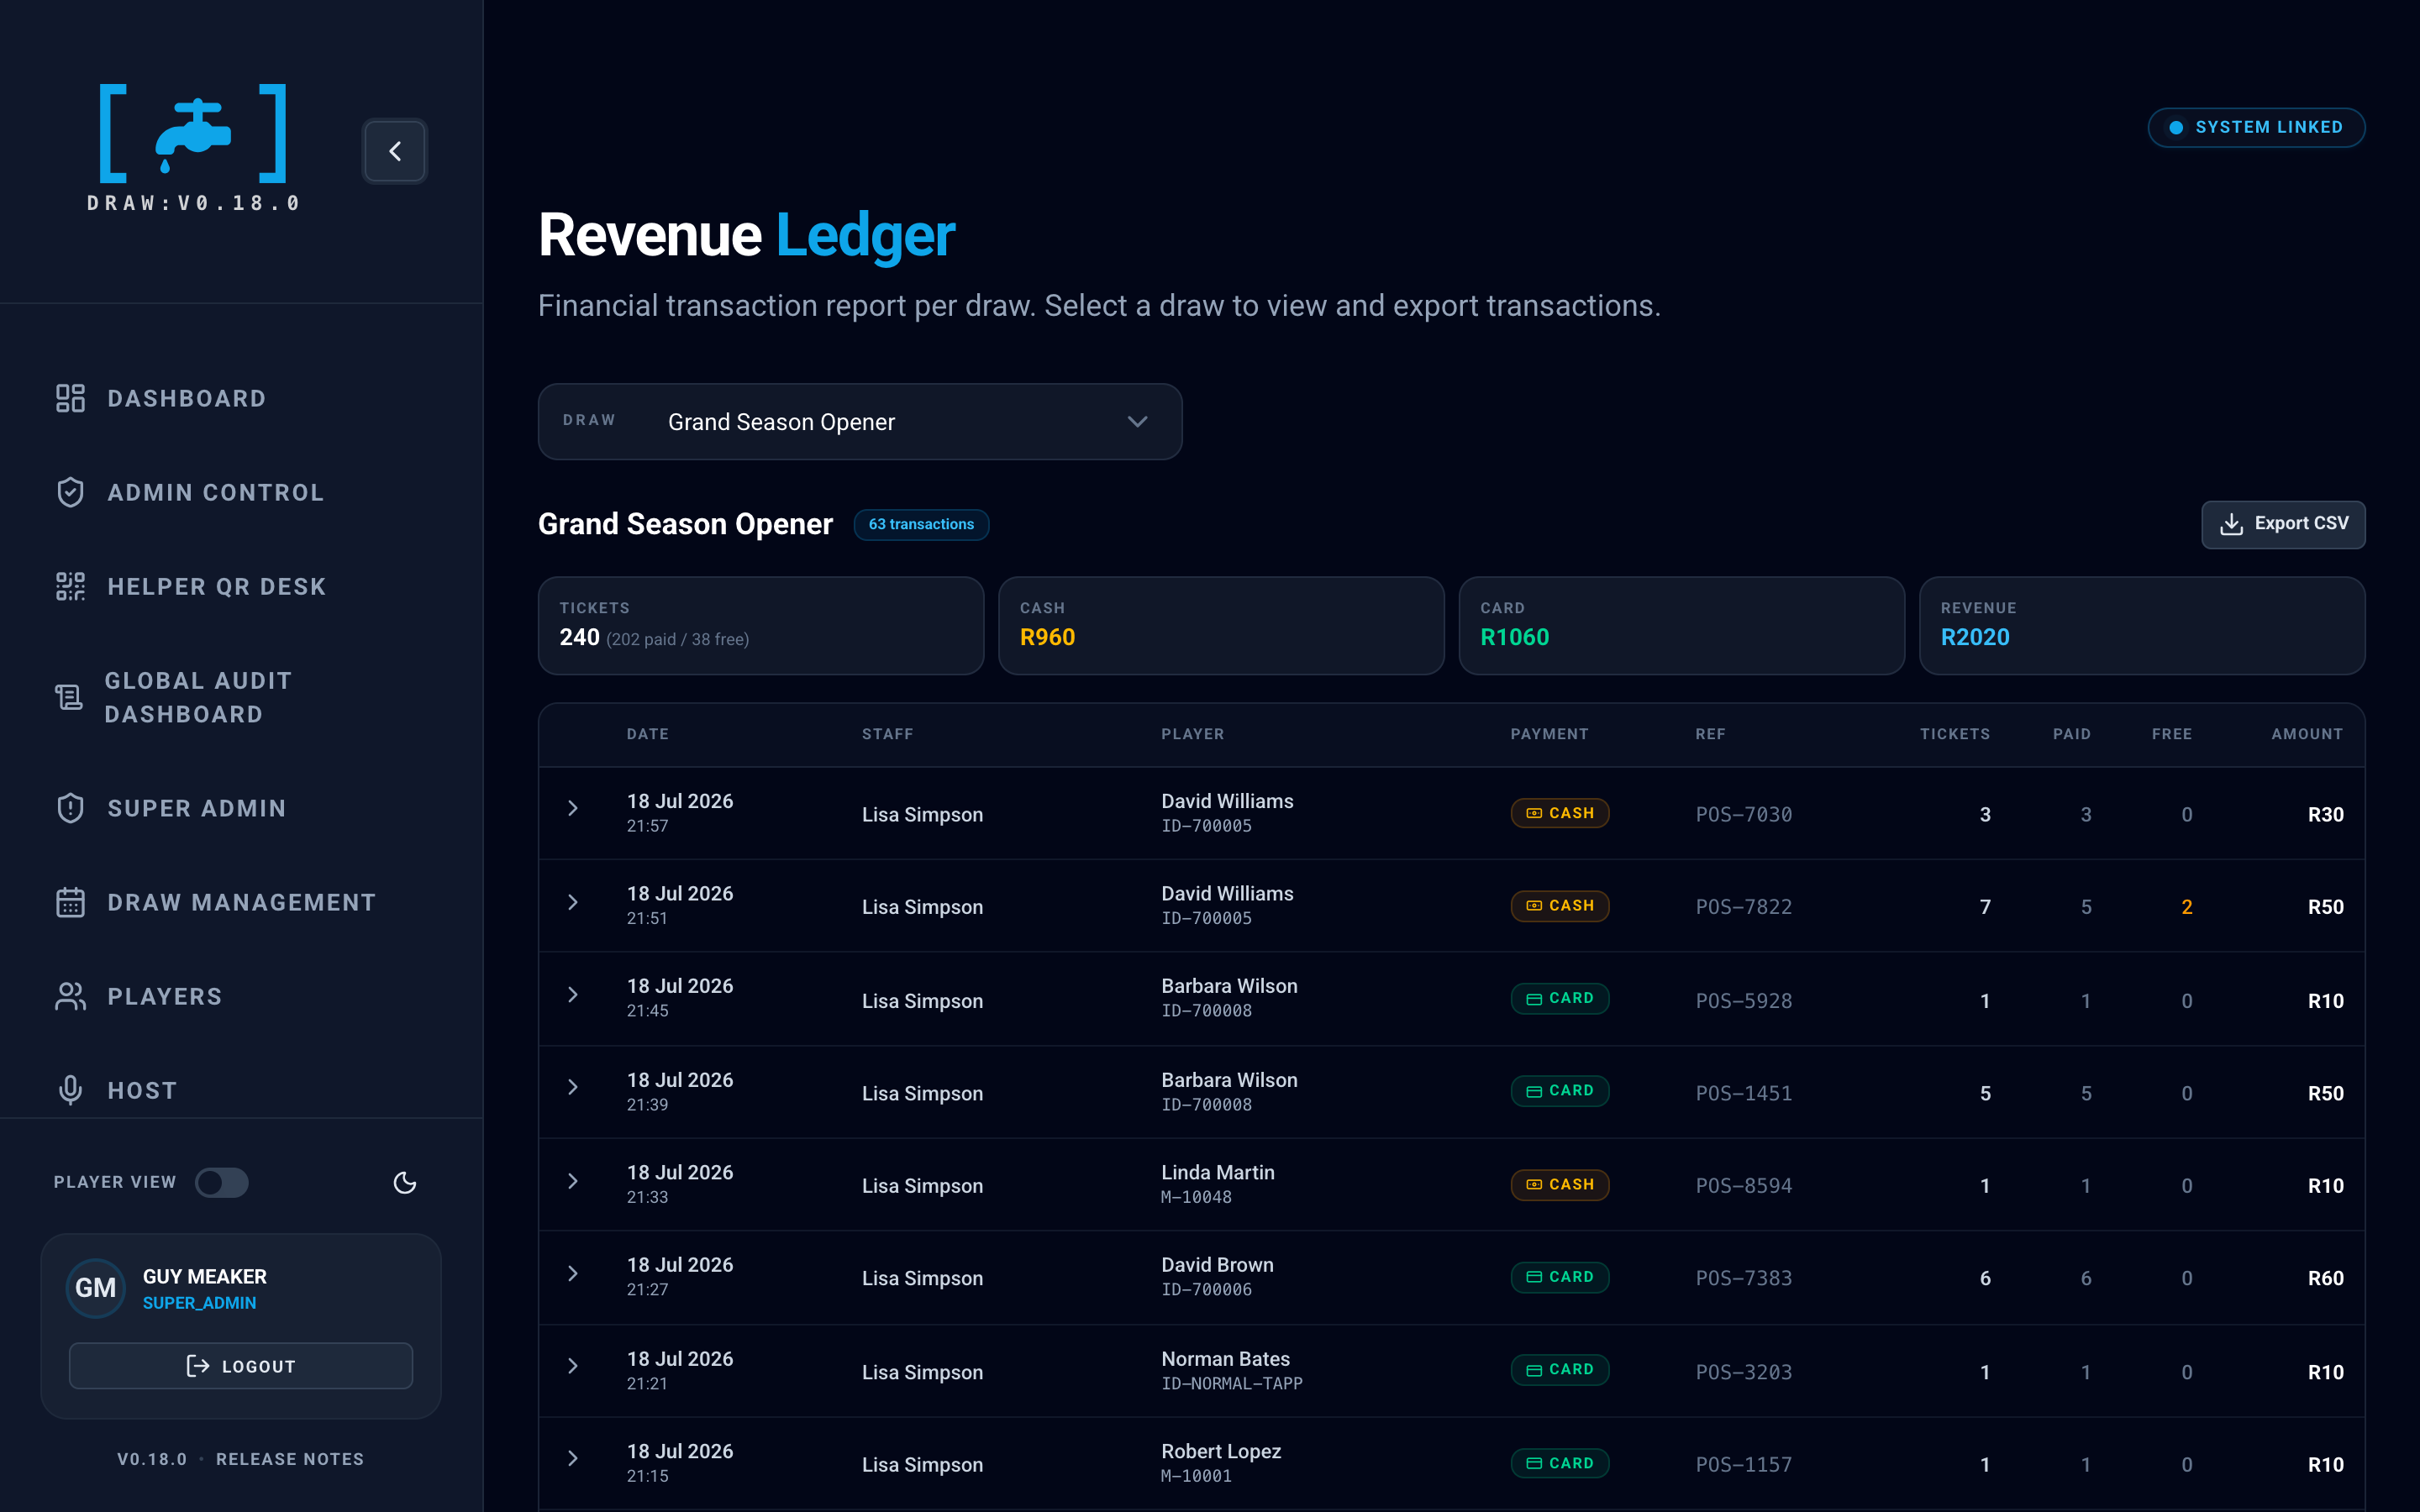Click the Draw Management calendar icon

(x=70, y=902)
